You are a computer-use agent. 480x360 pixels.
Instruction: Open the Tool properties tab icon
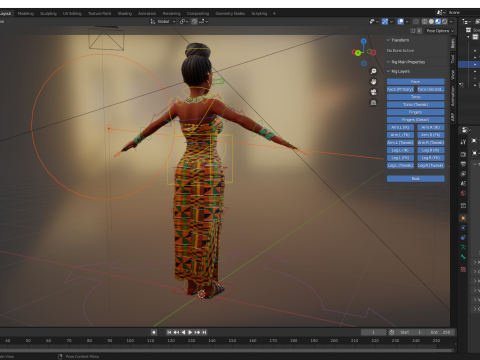pyautogui.click(x=463, y=142)
